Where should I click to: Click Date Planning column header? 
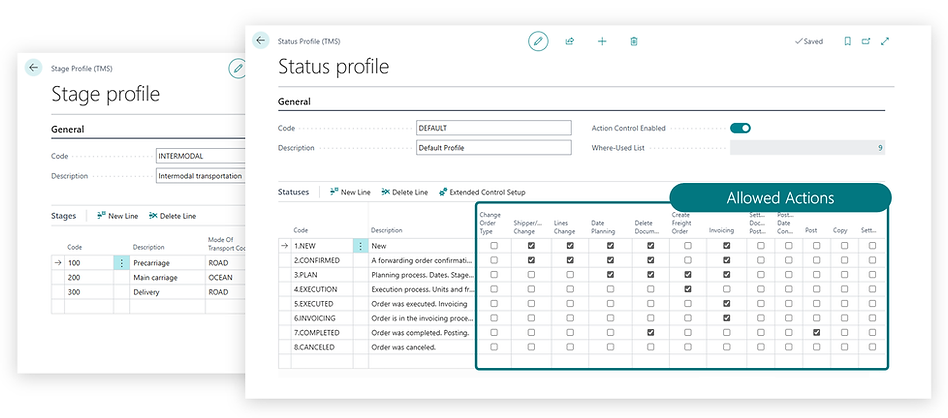(603, 227)
